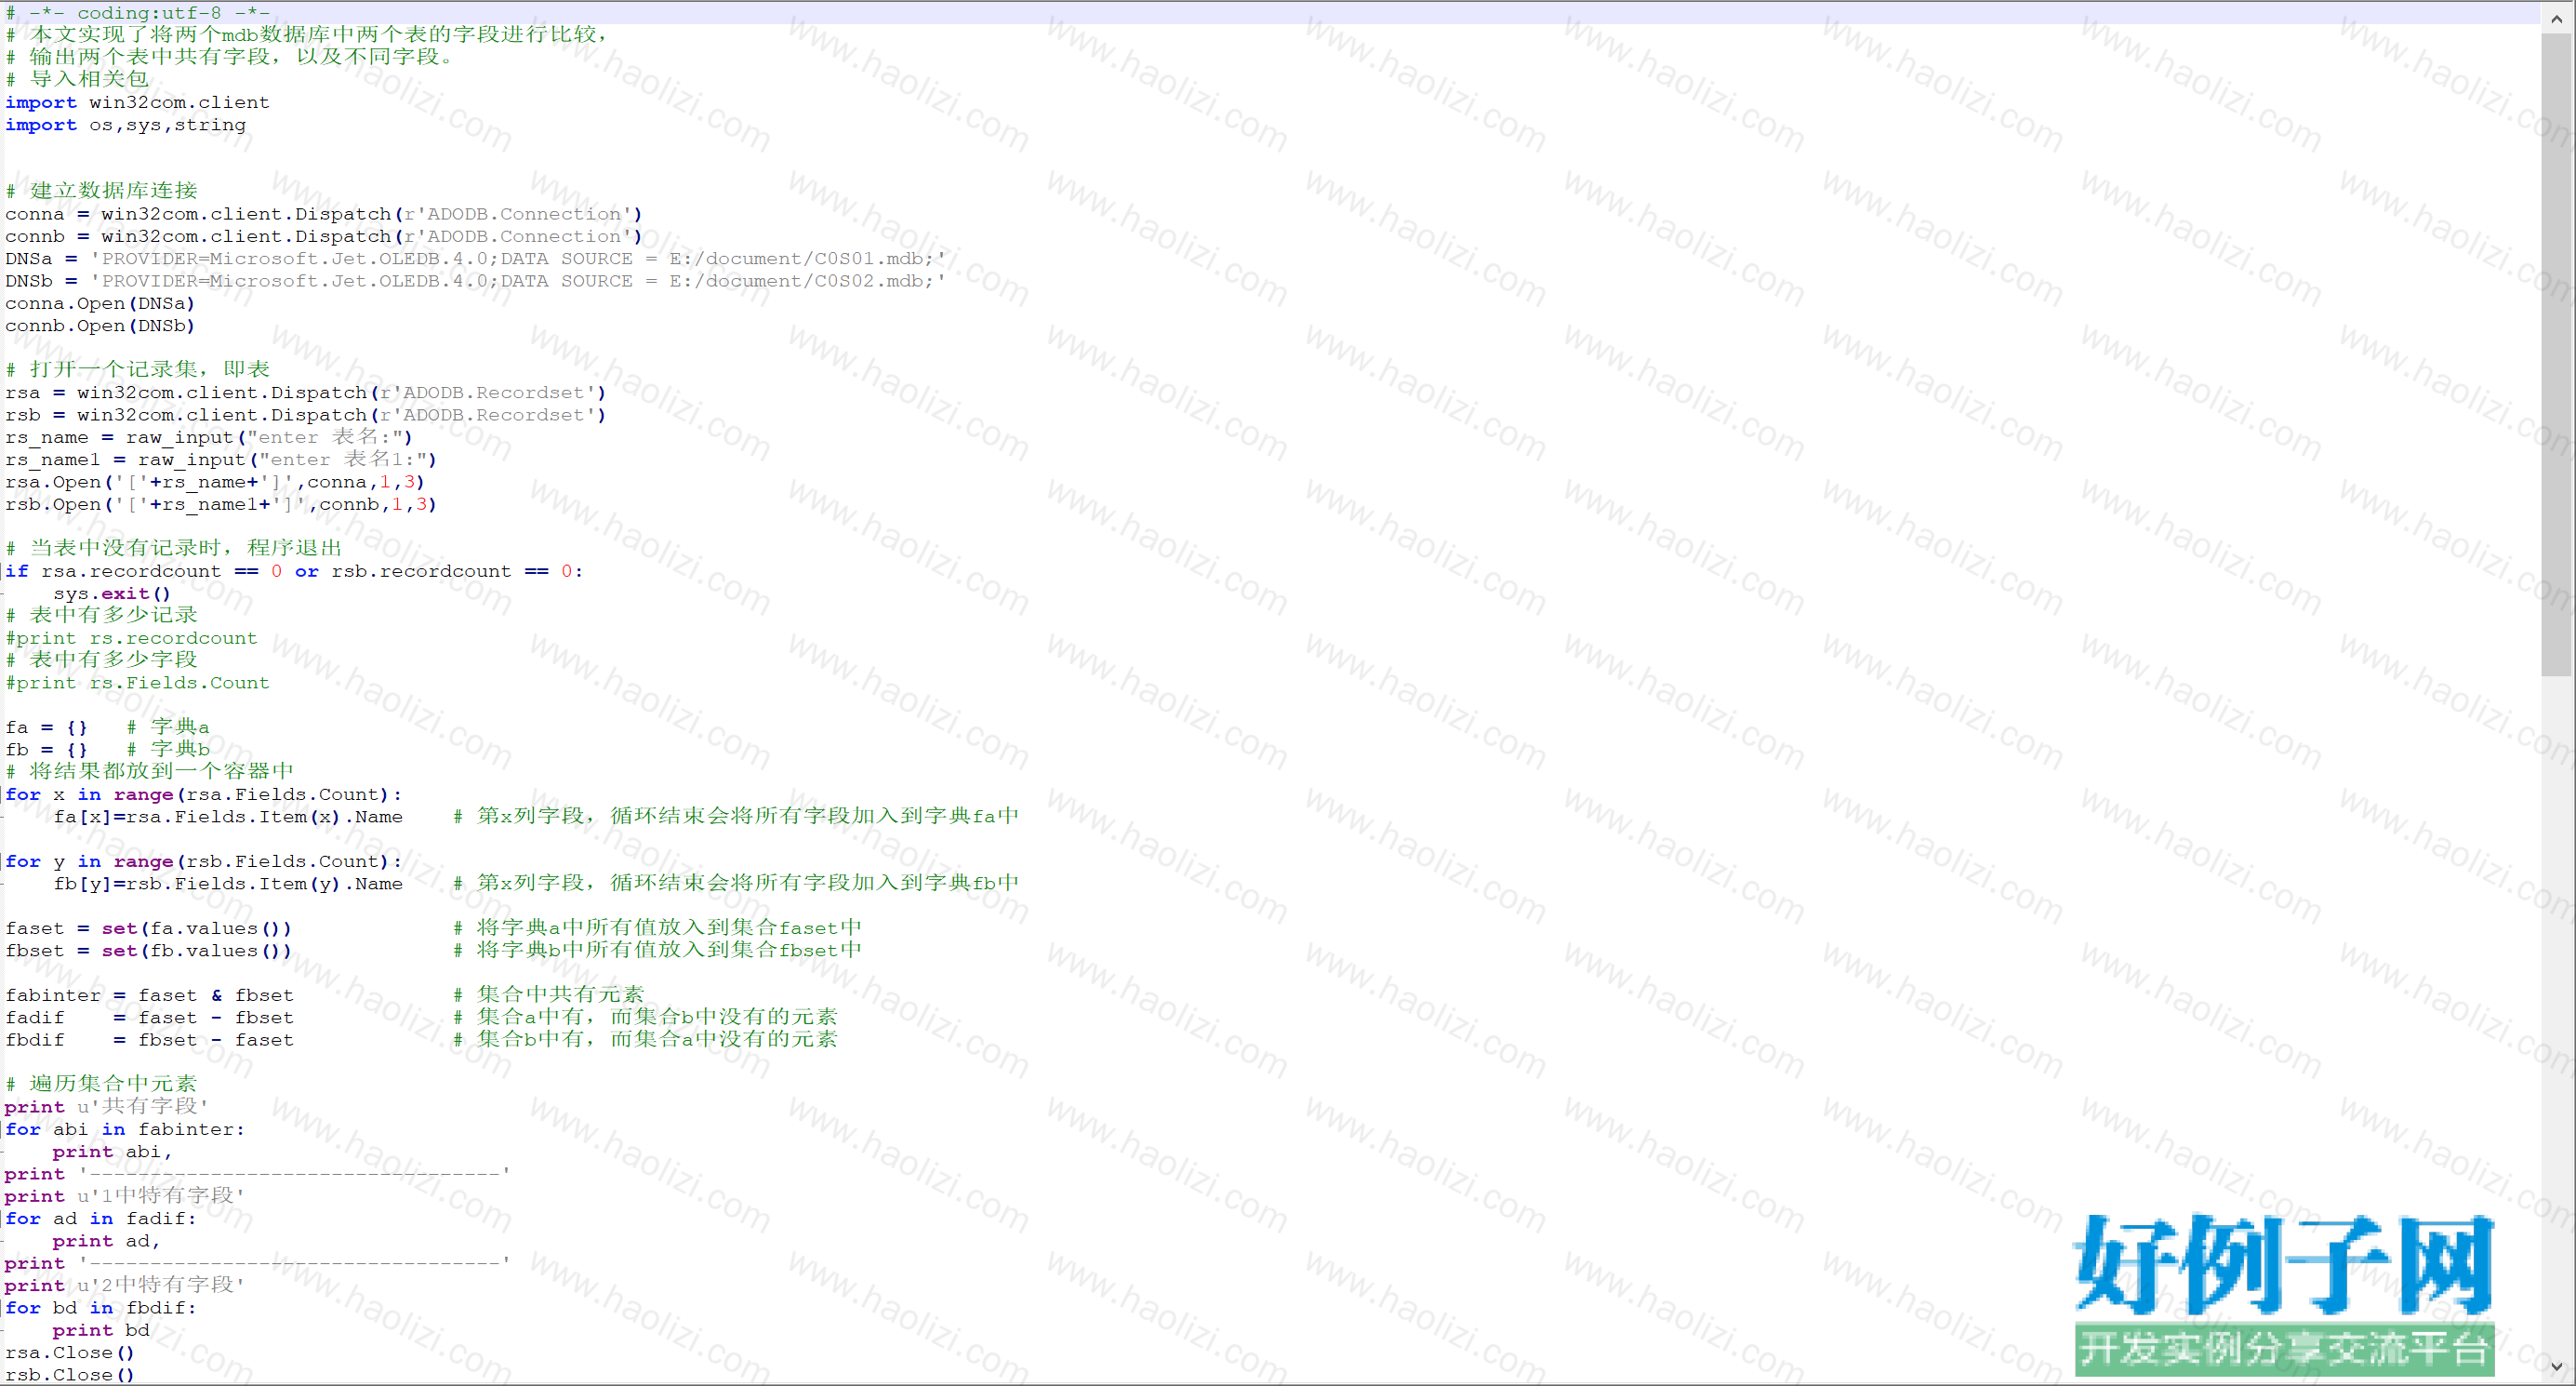Click the 'fb = {}' assignment

[x=47, y=749]
